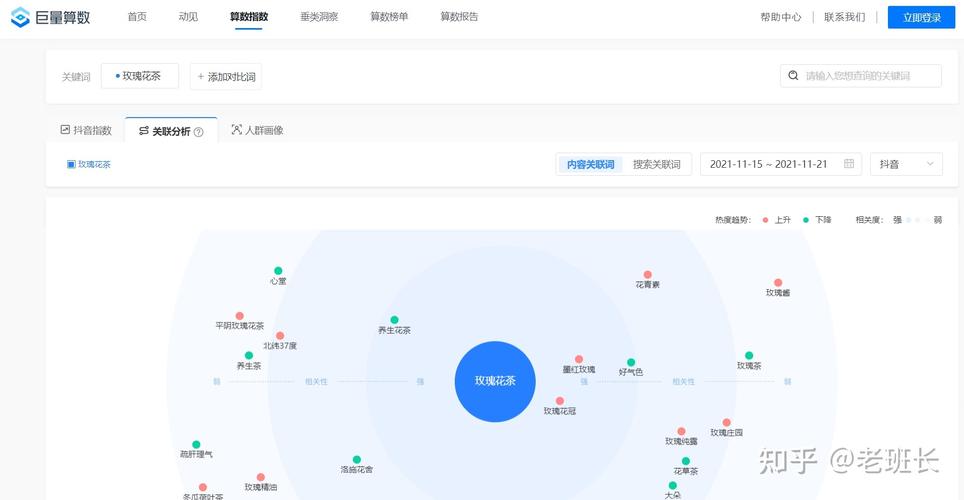Screen dimensions: 964x500
Task: Switch to the 人群画像 tab
Action: coord(257,130)
